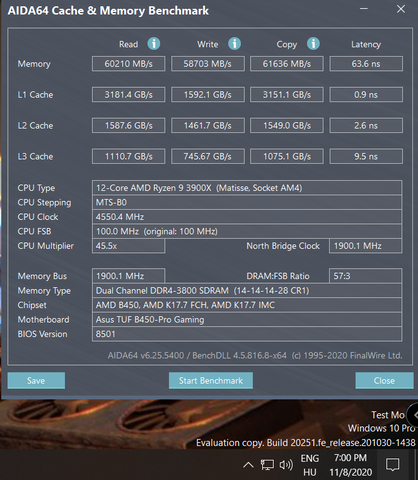Click the BIOS Version field 8501
418x480 pixels.
247,334
